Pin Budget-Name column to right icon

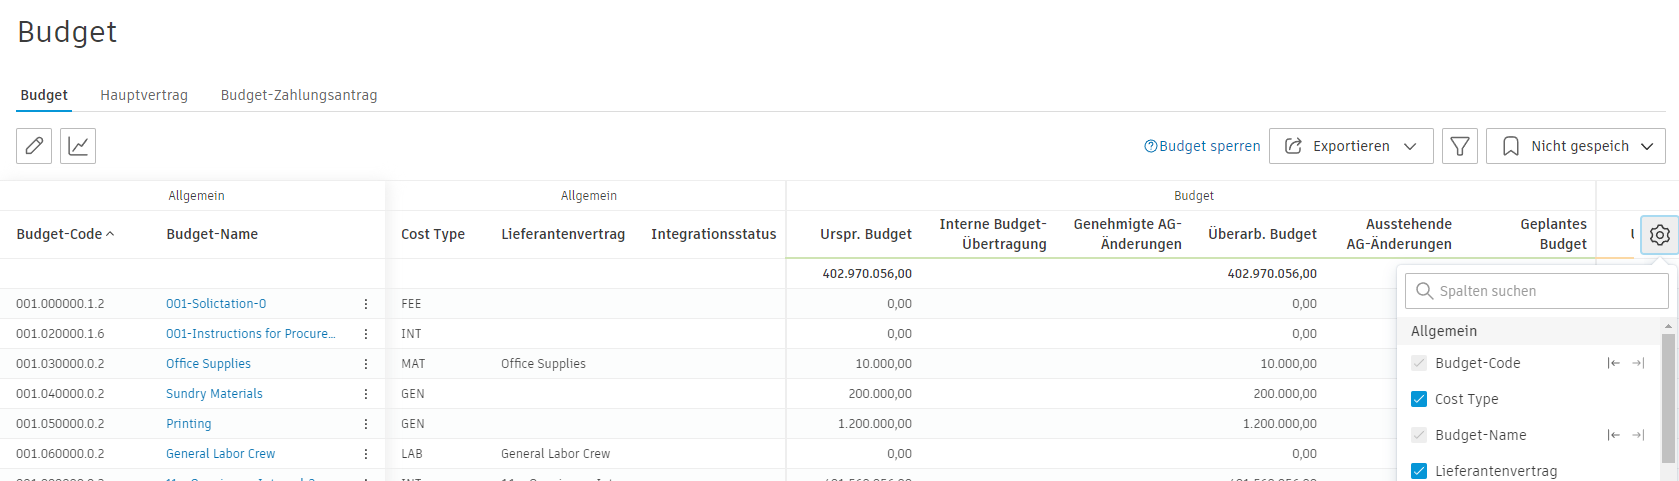[1638, 435]
